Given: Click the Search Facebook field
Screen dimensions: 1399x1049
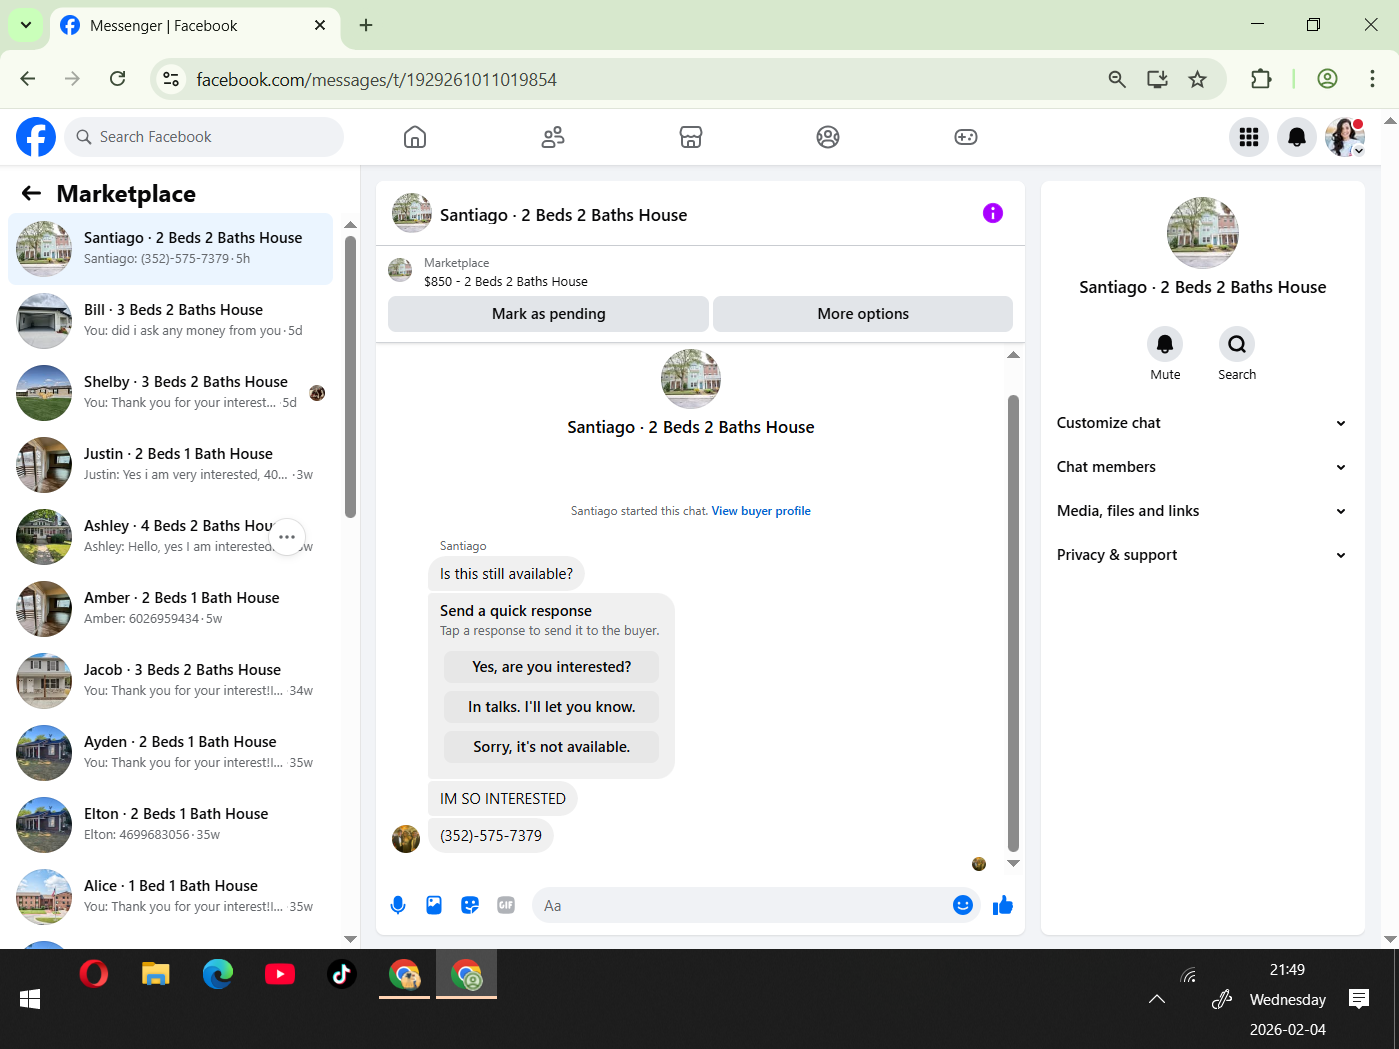Looking at the screenshot, I should coord(204,137).
